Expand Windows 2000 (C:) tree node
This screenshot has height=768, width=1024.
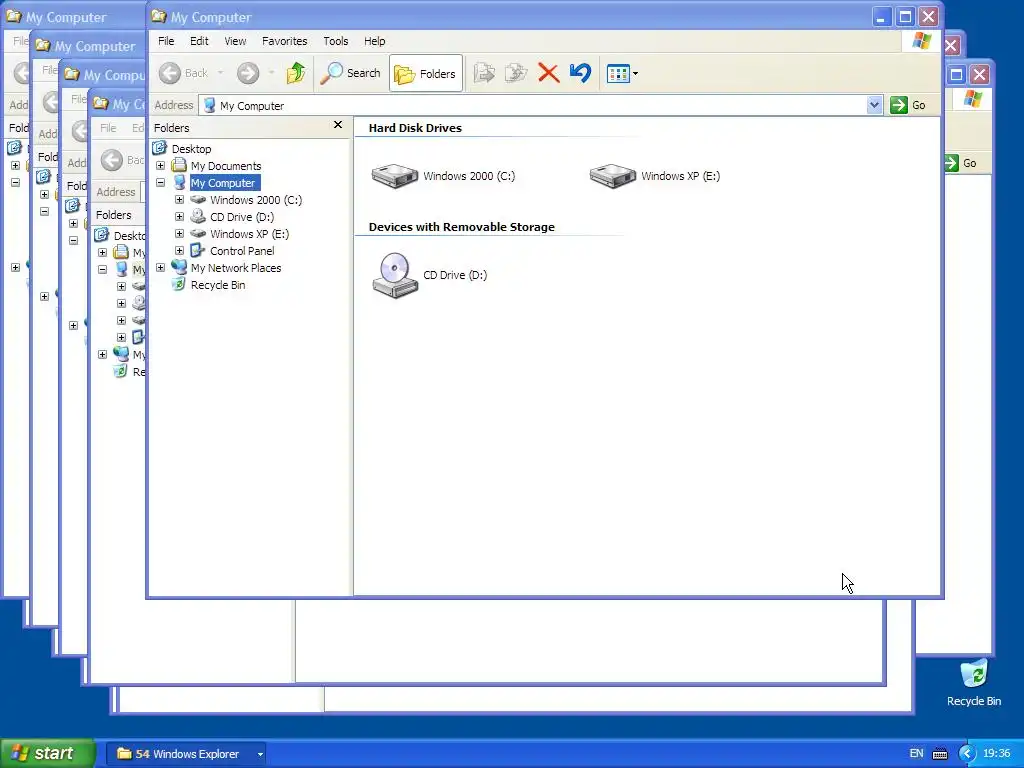click(x=180, y=200)
